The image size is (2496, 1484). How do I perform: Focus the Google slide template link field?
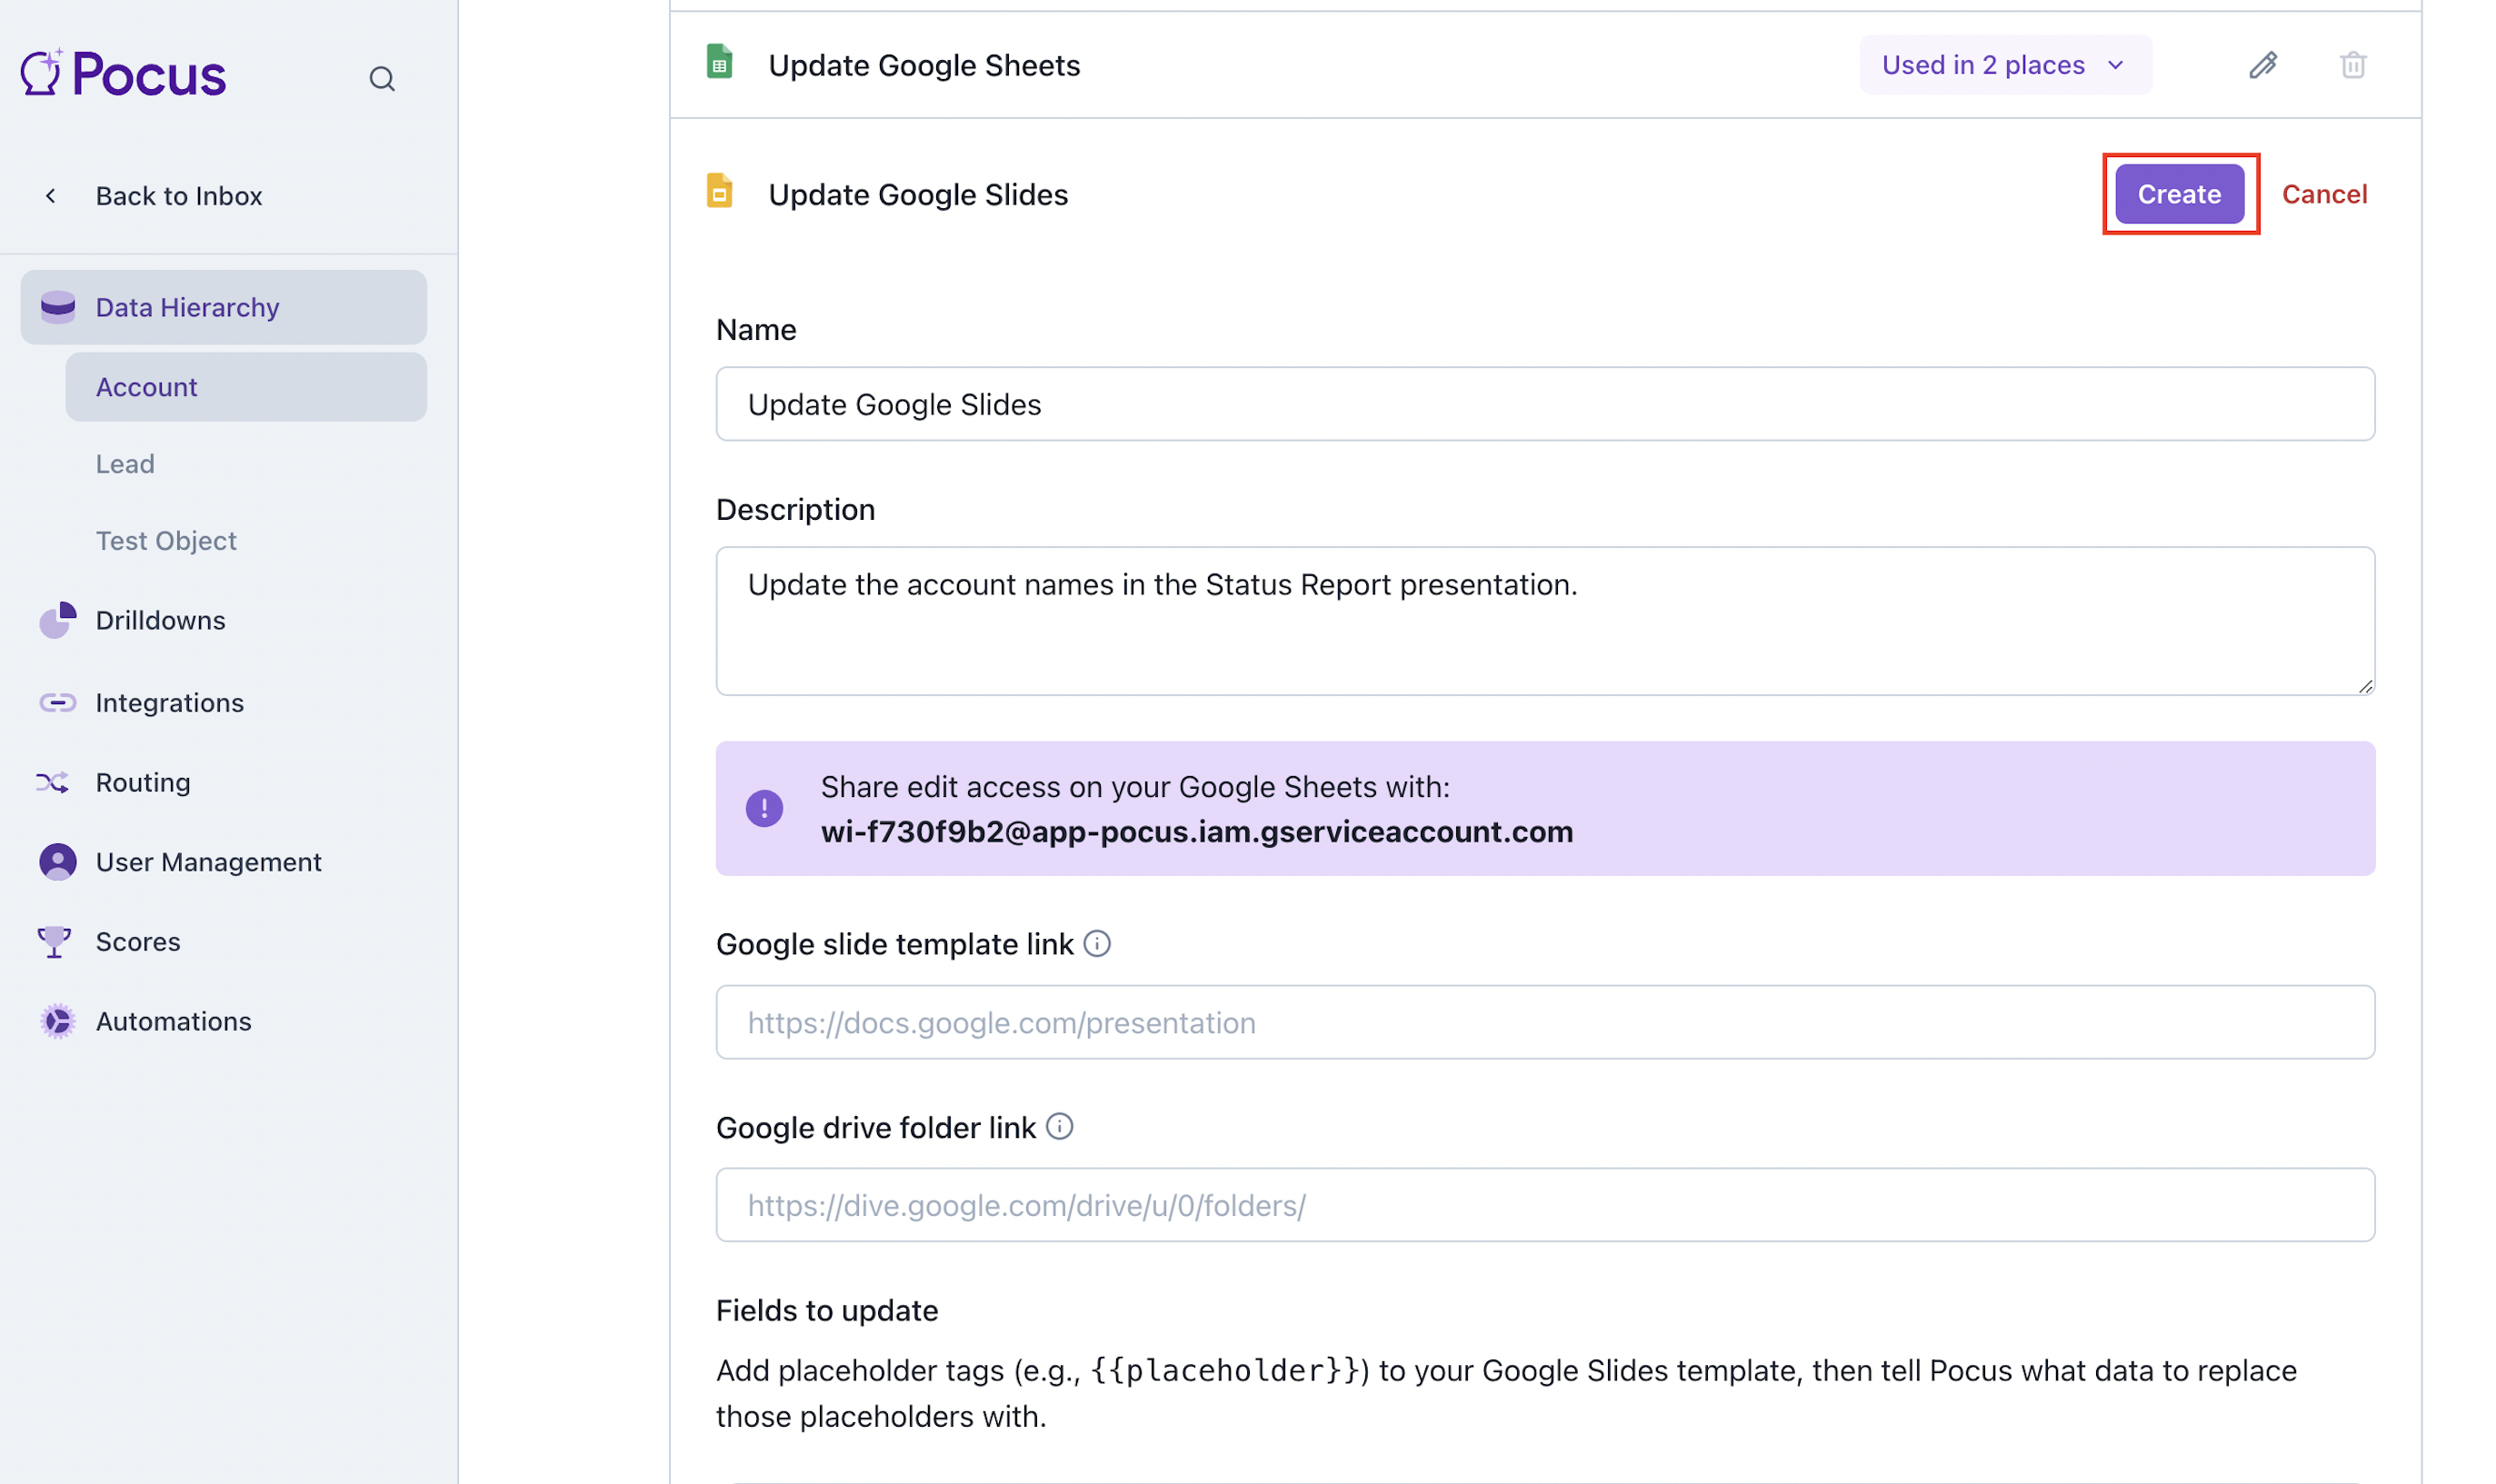(x=1544, y=1022)
